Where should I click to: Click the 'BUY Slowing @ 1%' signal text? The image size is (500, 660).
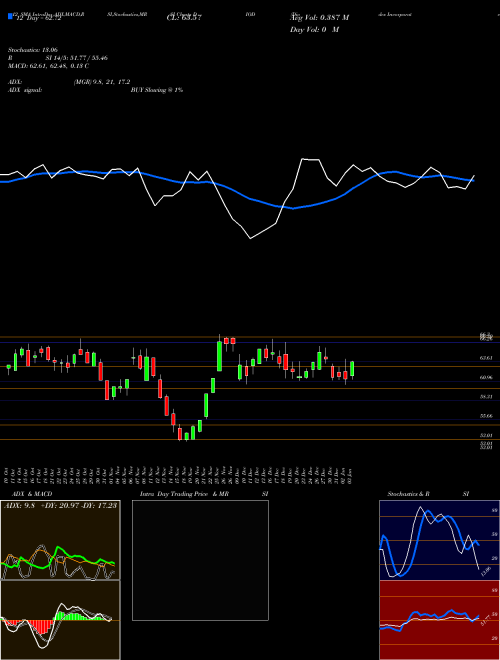coord(157,90)
